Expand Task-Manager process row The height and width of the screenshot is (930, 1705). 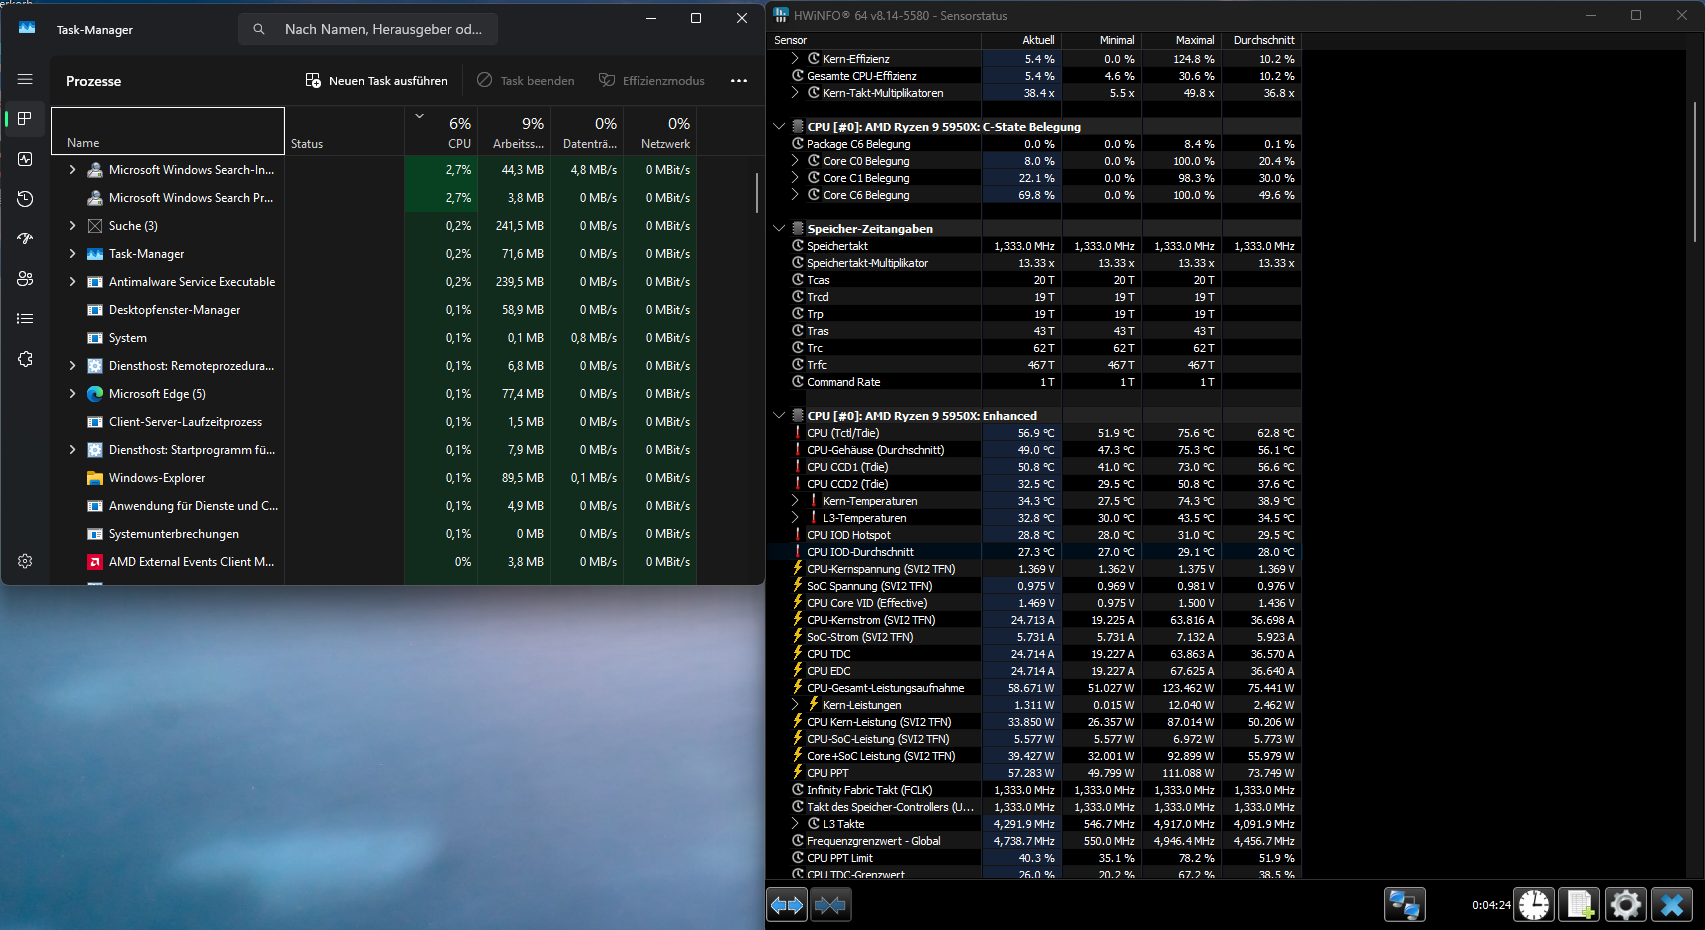(72, 254)
